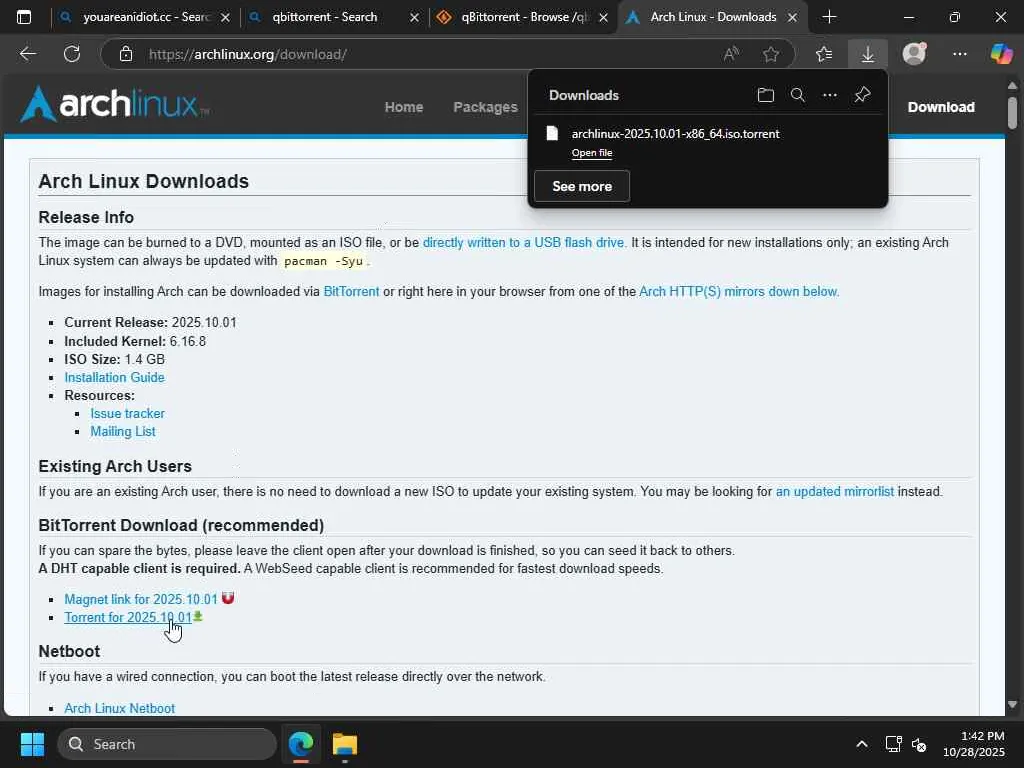The height and width of the screenshot is (768, 1024).
Task: Click Torrent for 2025.10.01 link
Action: tap(128, 618)
